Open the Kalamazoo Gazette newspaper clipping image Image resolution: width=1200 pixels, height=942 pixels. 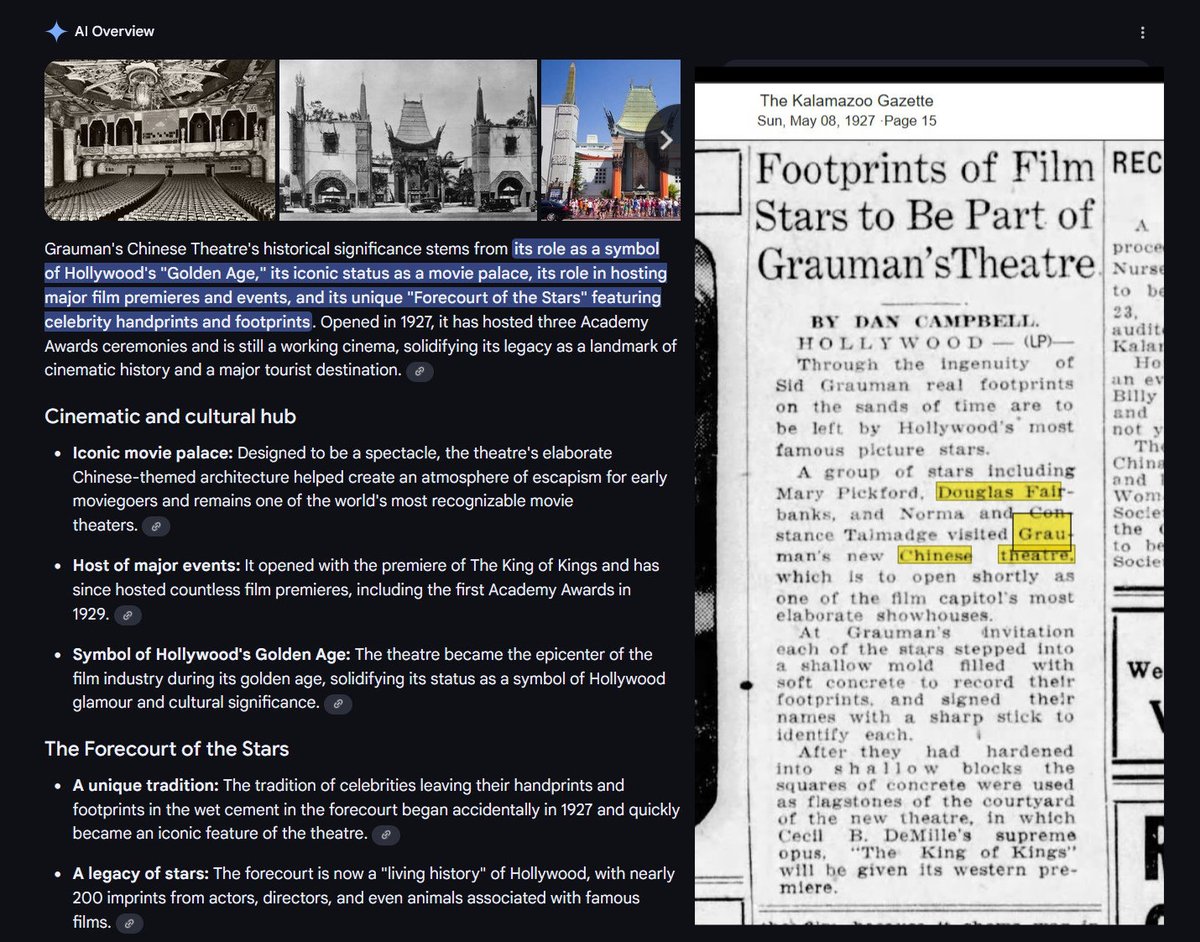point(929,495)
